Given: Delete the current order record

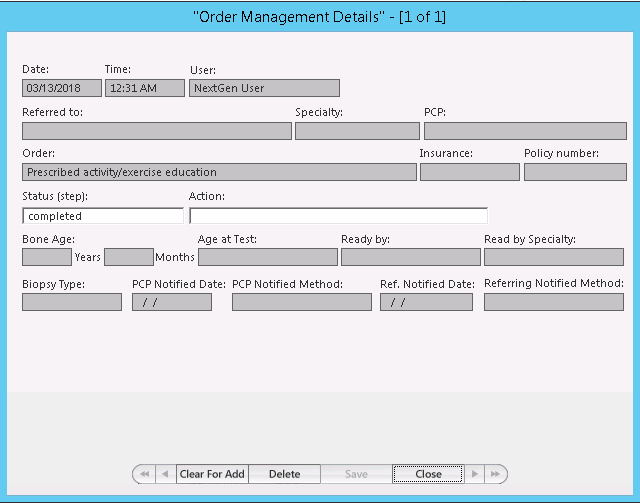Looking at the screenshot, I should (x=284, y=474).
